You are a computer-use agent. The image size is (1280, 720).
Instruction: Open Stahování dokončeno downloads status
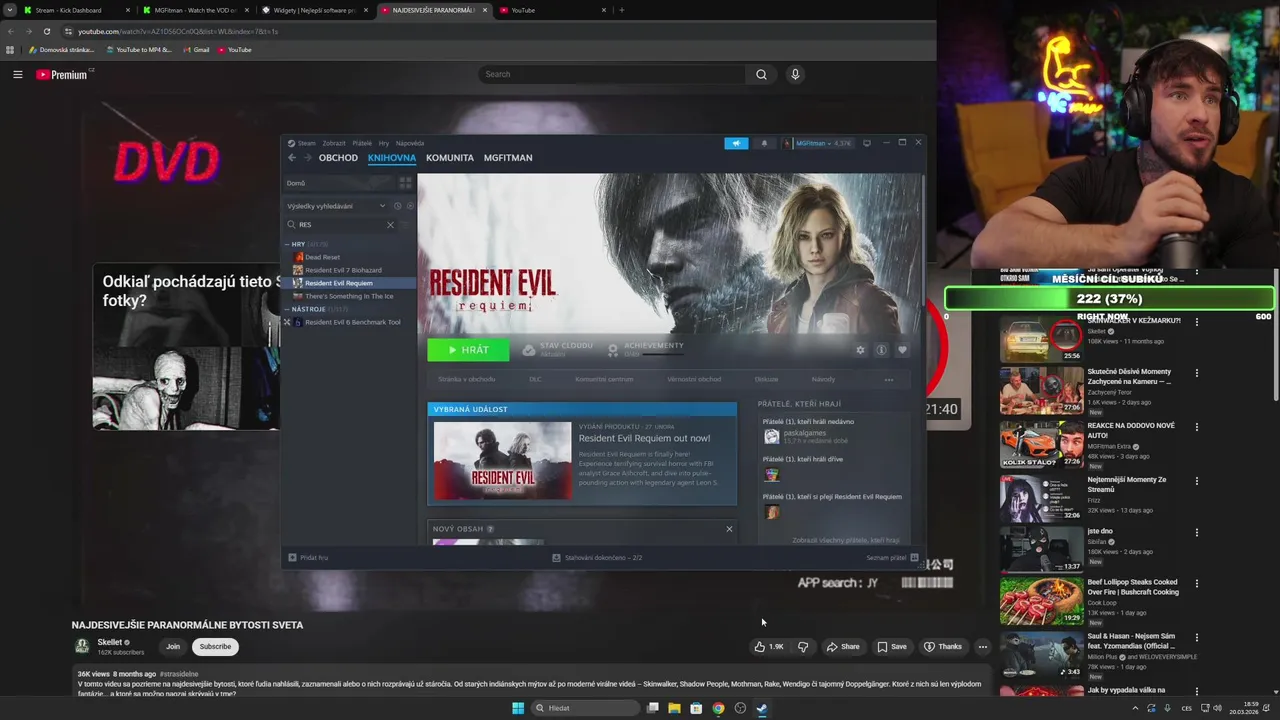pyautogui.click(x=597, y=558)
